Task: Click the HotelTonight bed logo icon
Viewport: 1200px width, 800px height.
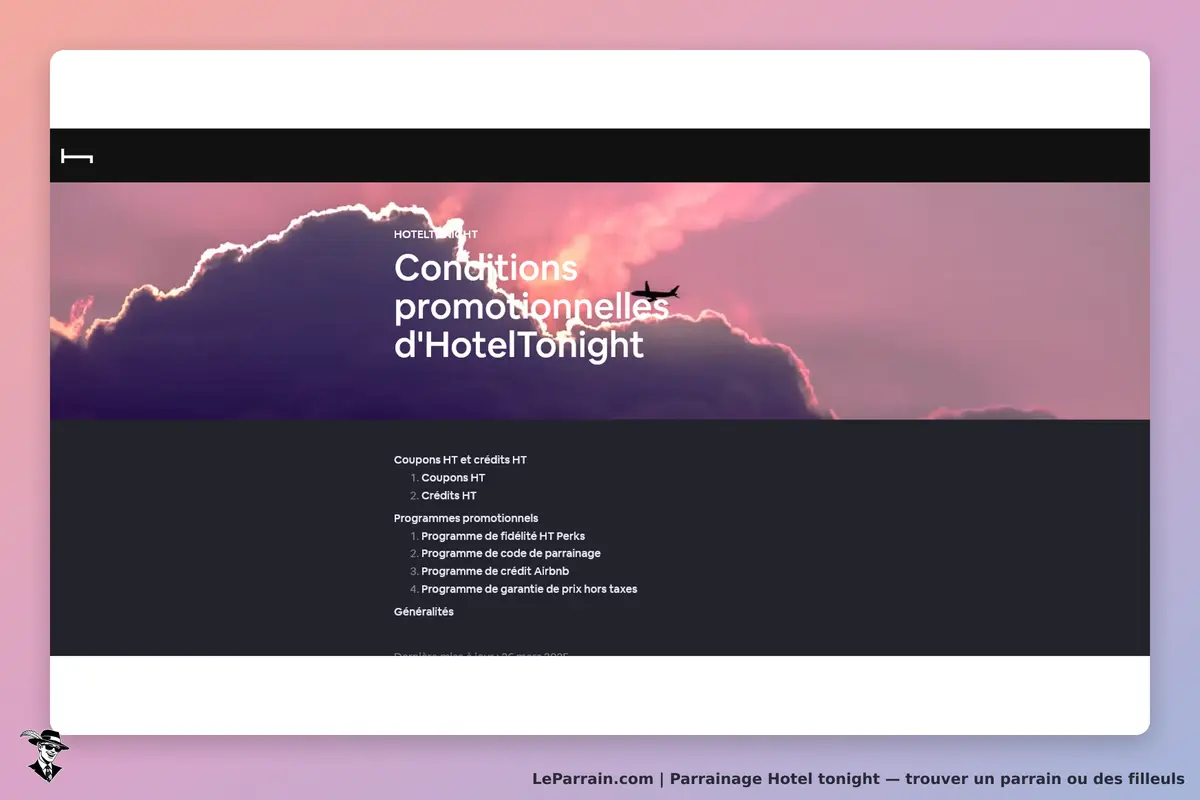Action: tap(77, 156)
